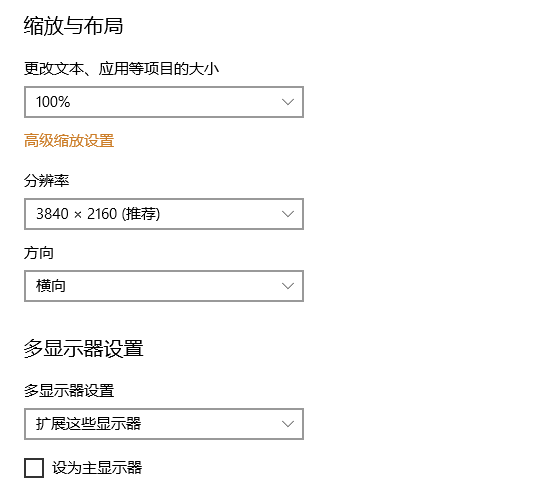Click the chevron arrow in the 3840 × 2160 box
The height and width of the screenshot is (492, 558).
point(288,214)
